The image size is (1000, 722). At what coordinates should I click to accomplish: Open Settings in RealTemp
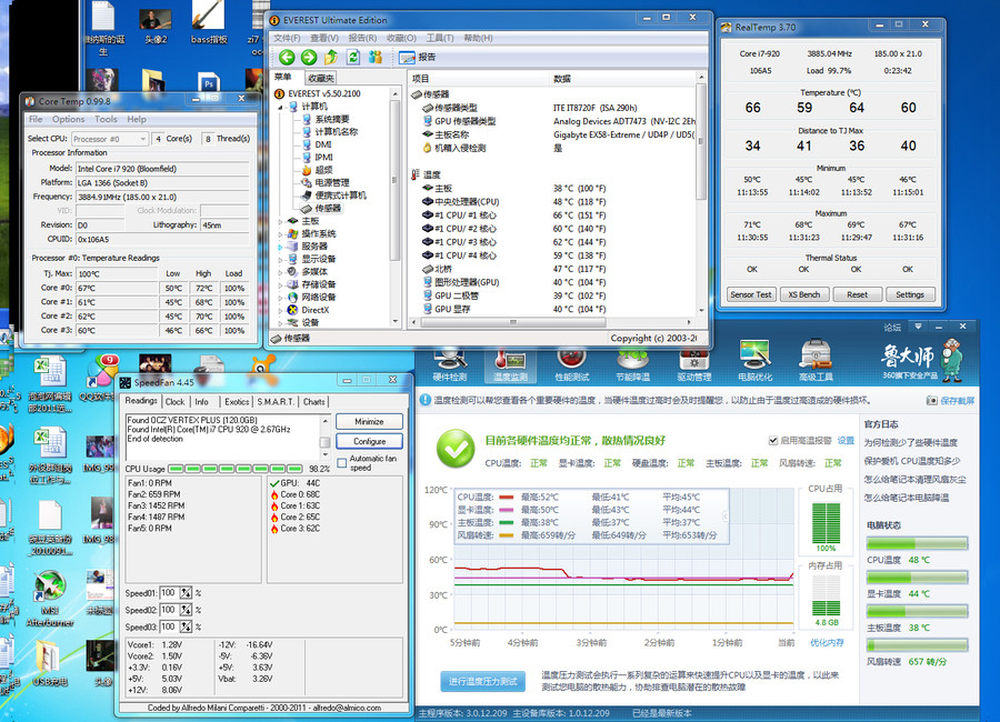point(910,295)
